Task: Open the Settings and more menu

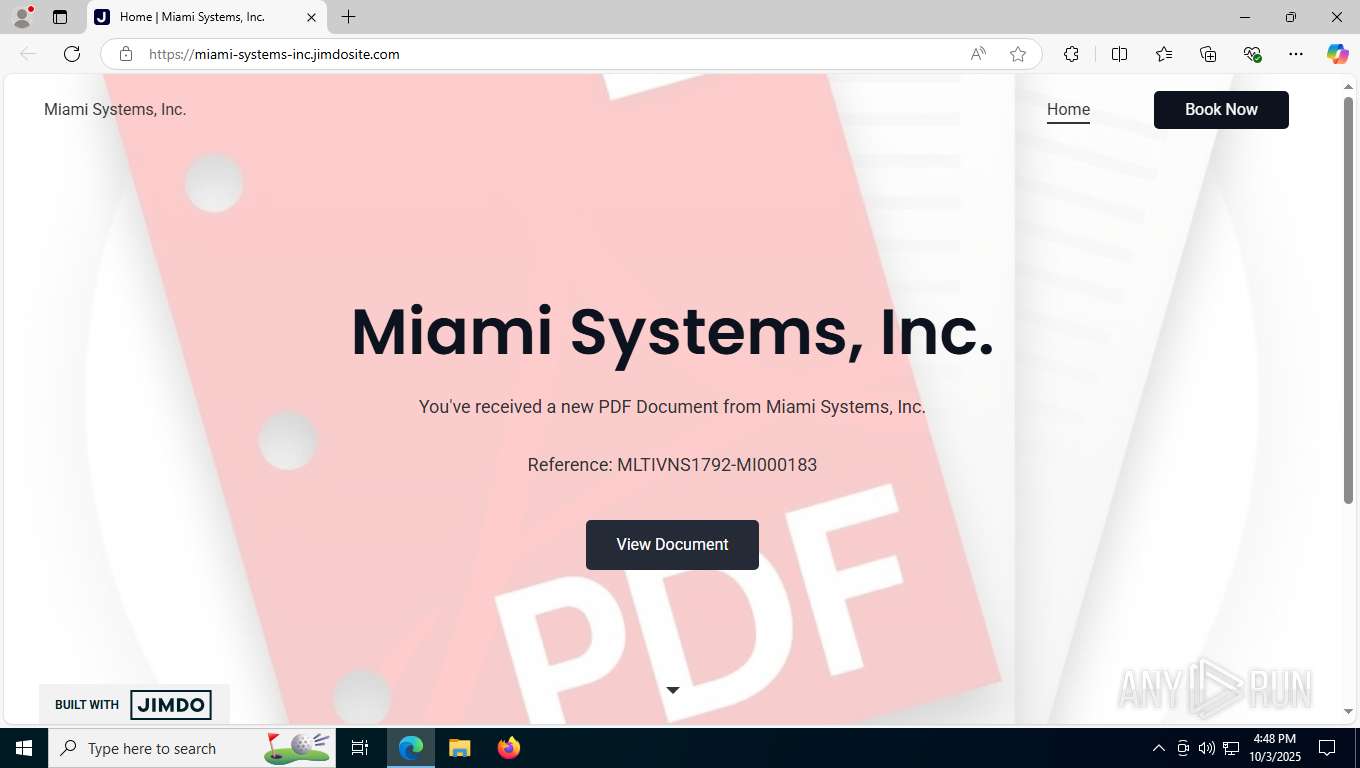Action: point(1296,54)
